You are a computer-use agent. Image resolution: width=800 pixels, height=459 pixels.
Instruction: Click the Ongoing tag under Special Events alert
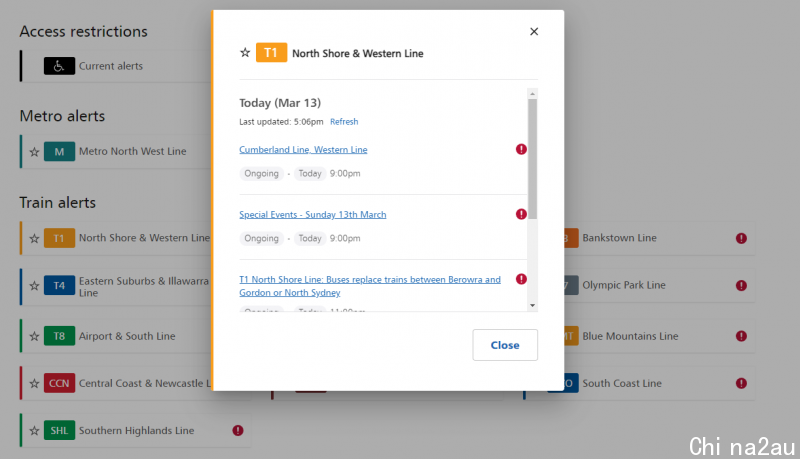click(x=261, y=238)
